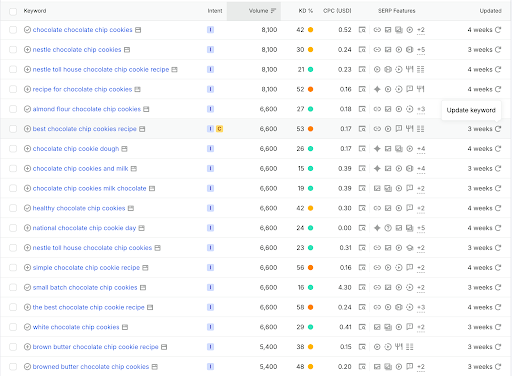Sort table by Volume column
Viewport: 512px width, 376px height.
262,11
